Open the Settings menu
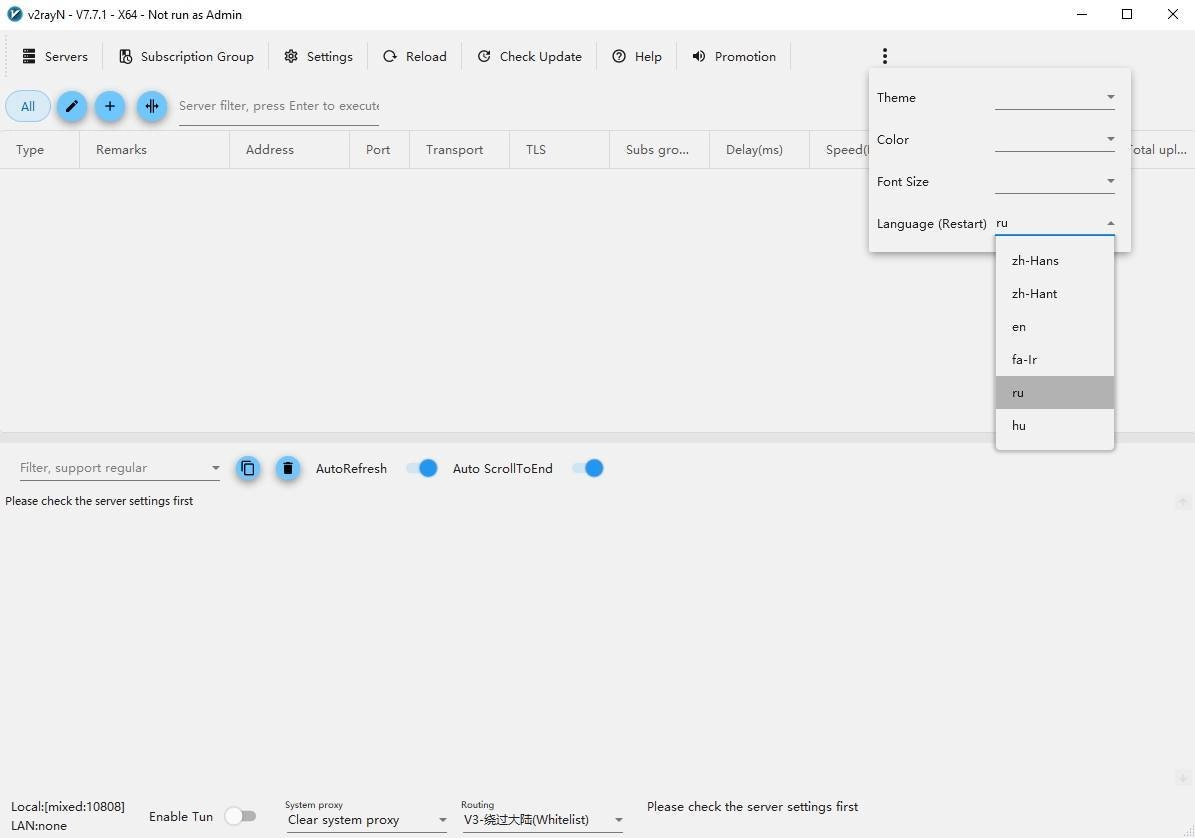Viewport: 1195px width, 838px height. [x=319, y=56]
